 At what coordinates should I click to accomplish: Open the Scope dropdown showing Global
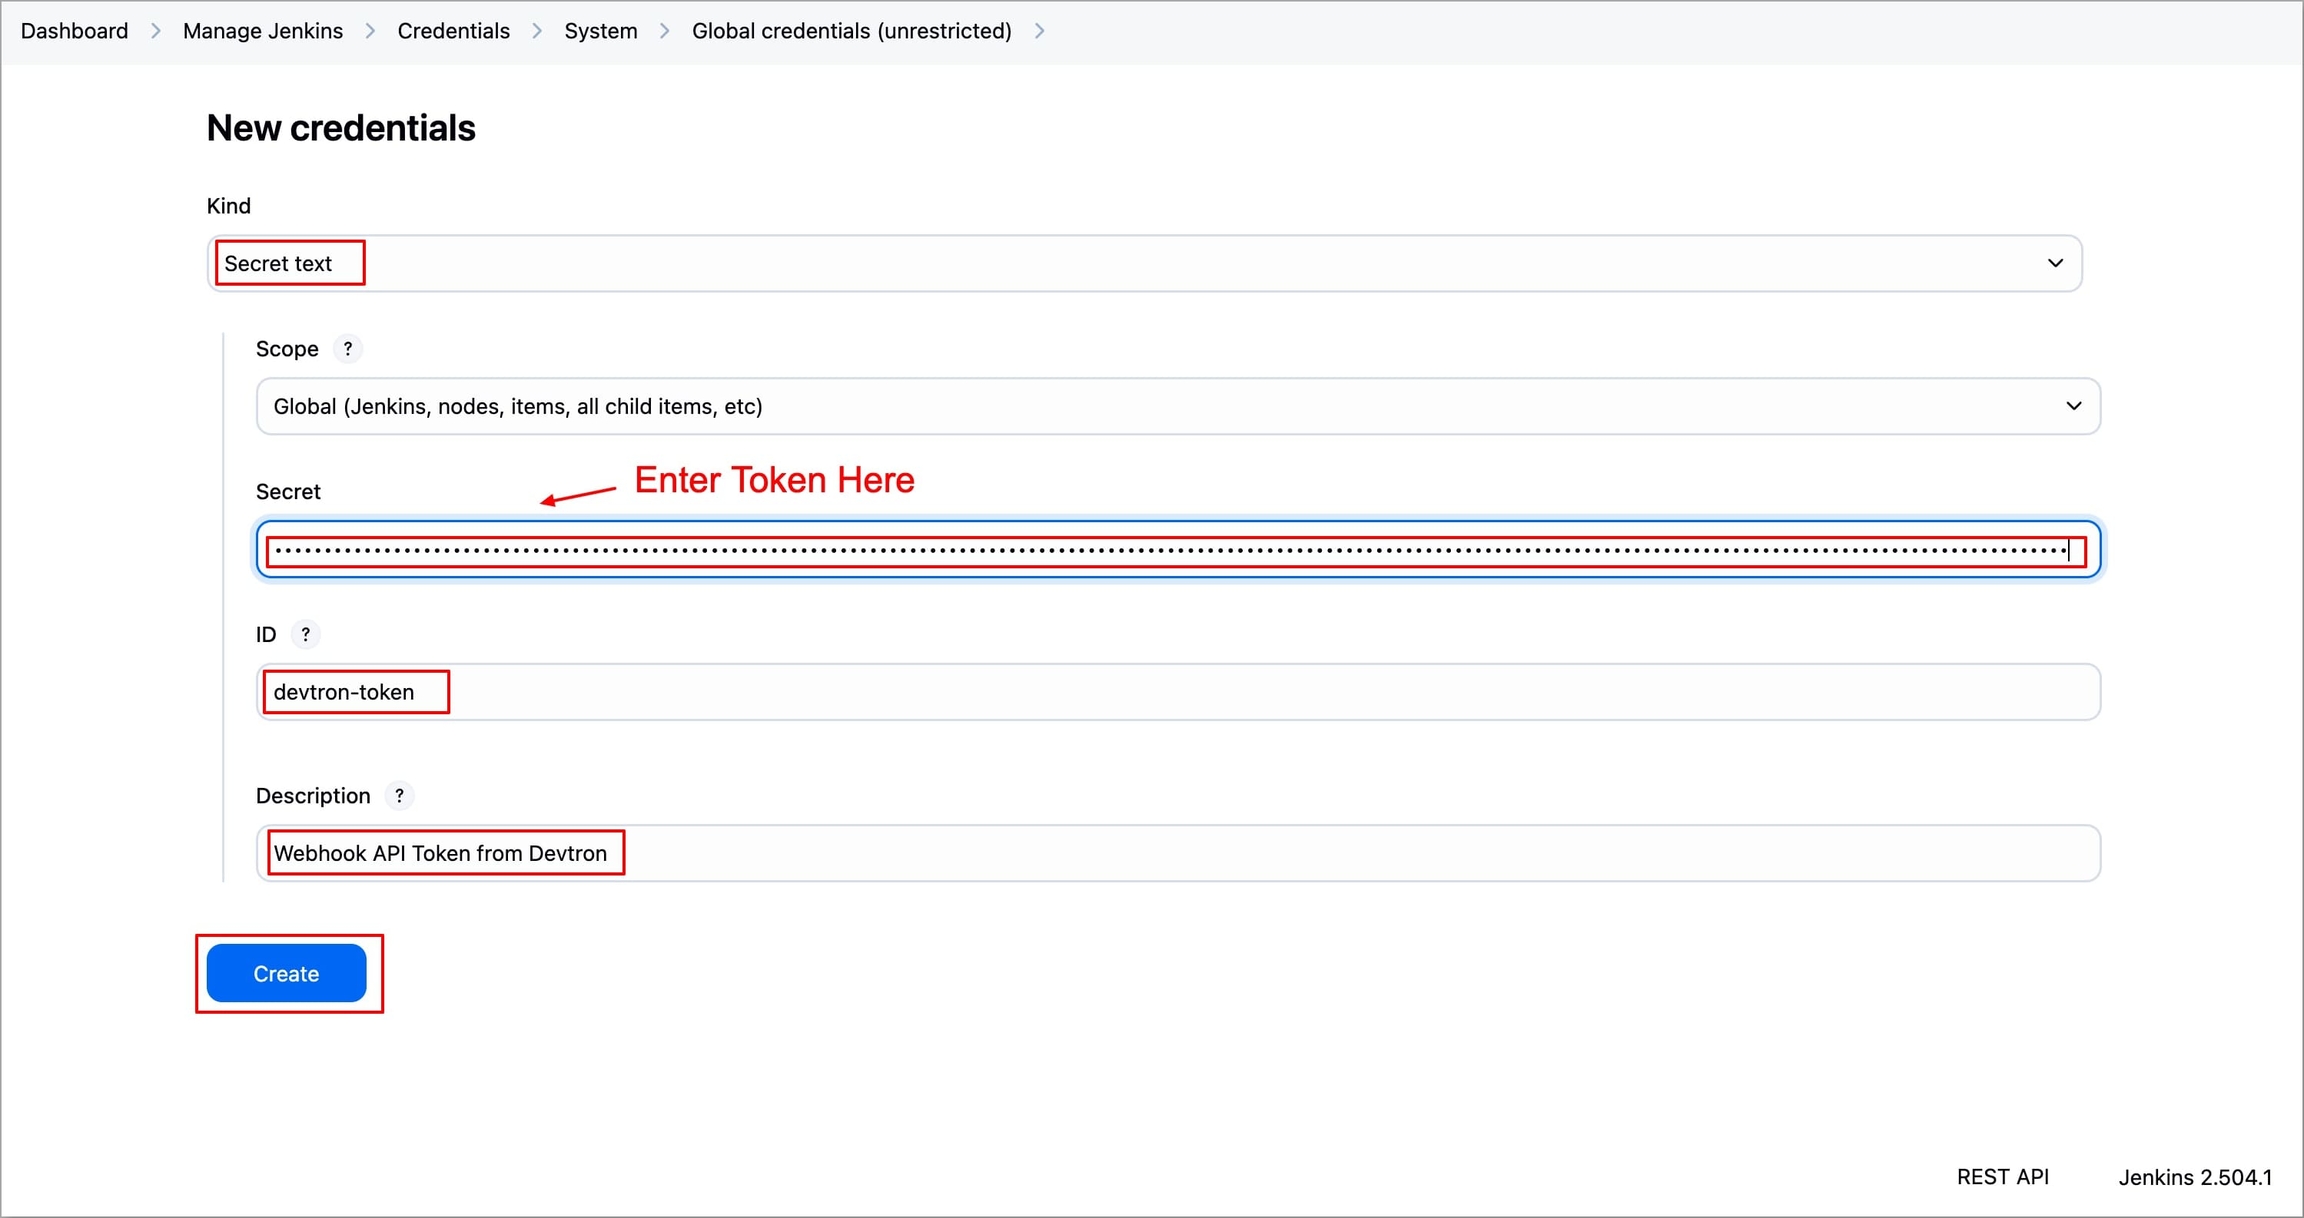point(1178,406)
